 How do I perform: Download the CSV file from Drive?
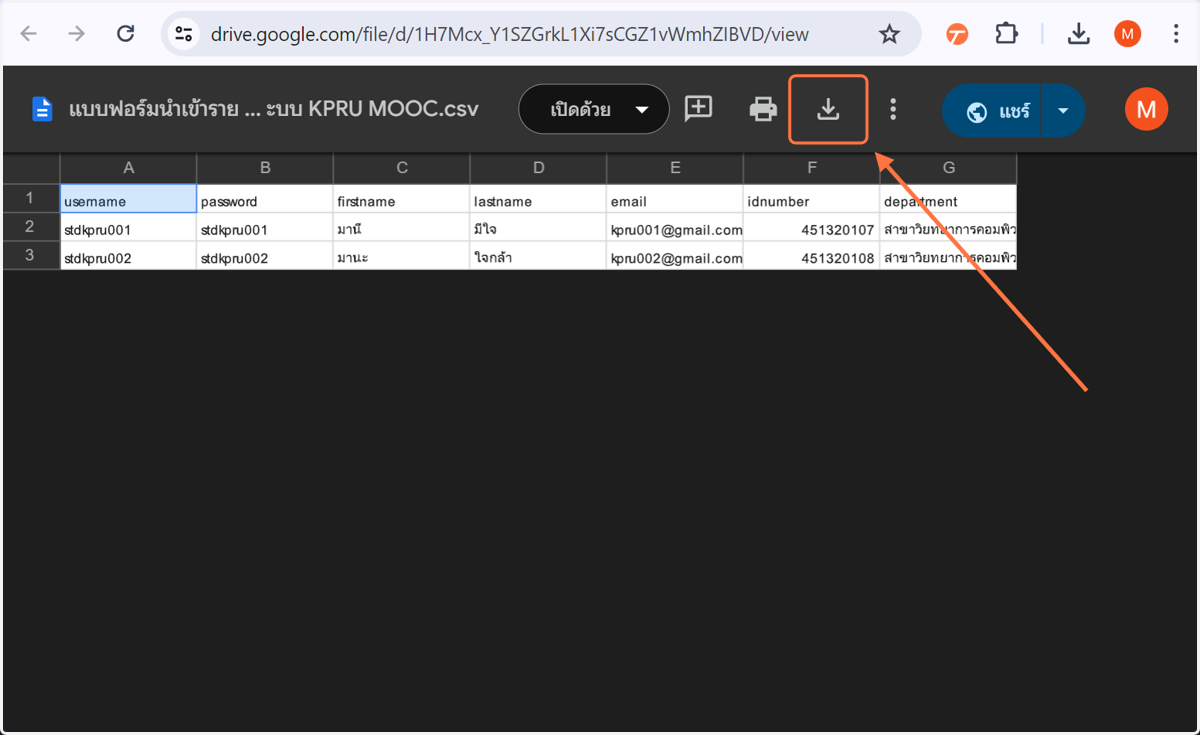[828, 109]
